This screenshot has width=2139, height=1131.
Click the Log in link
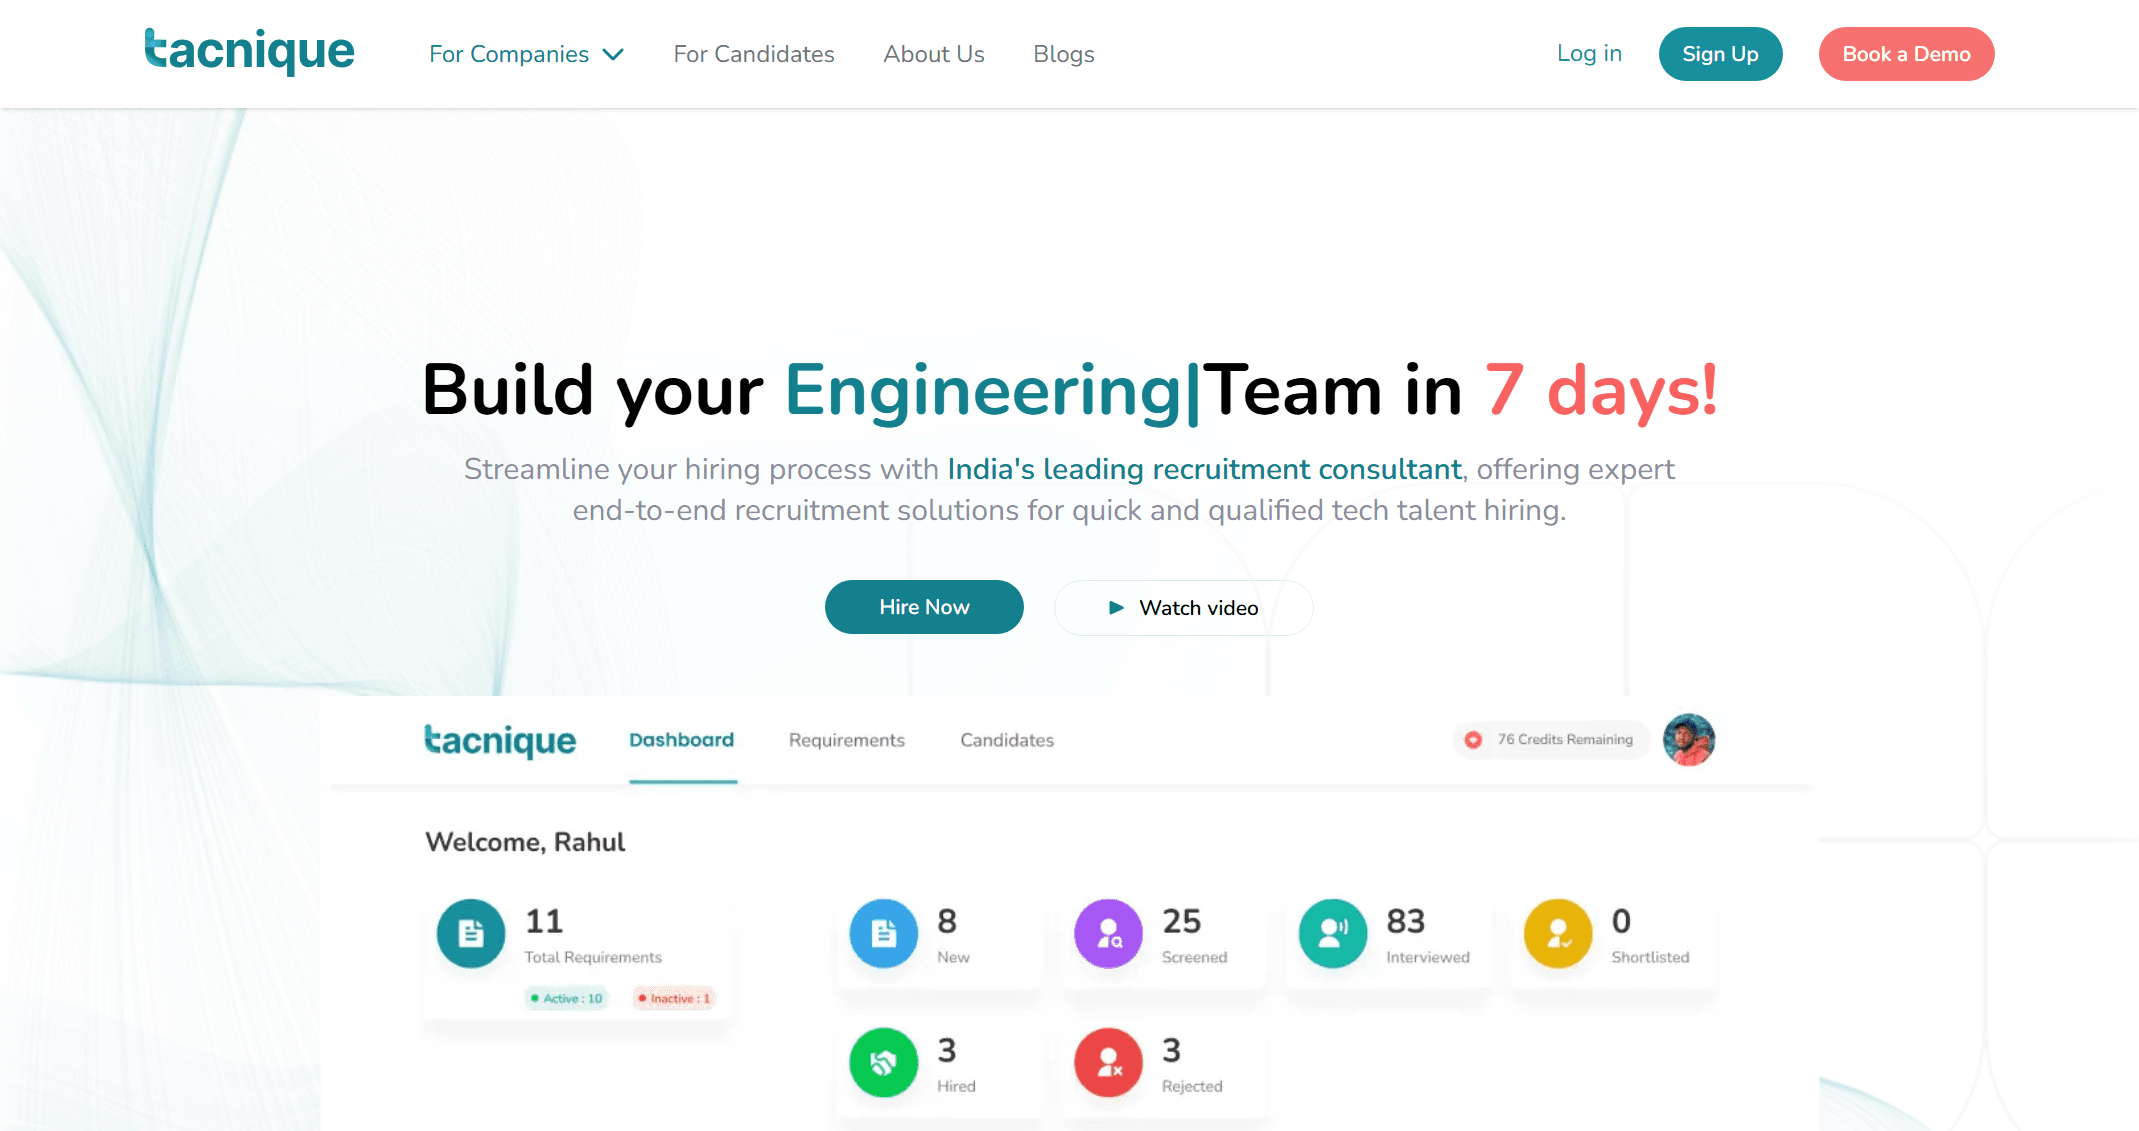point(1588,54)
